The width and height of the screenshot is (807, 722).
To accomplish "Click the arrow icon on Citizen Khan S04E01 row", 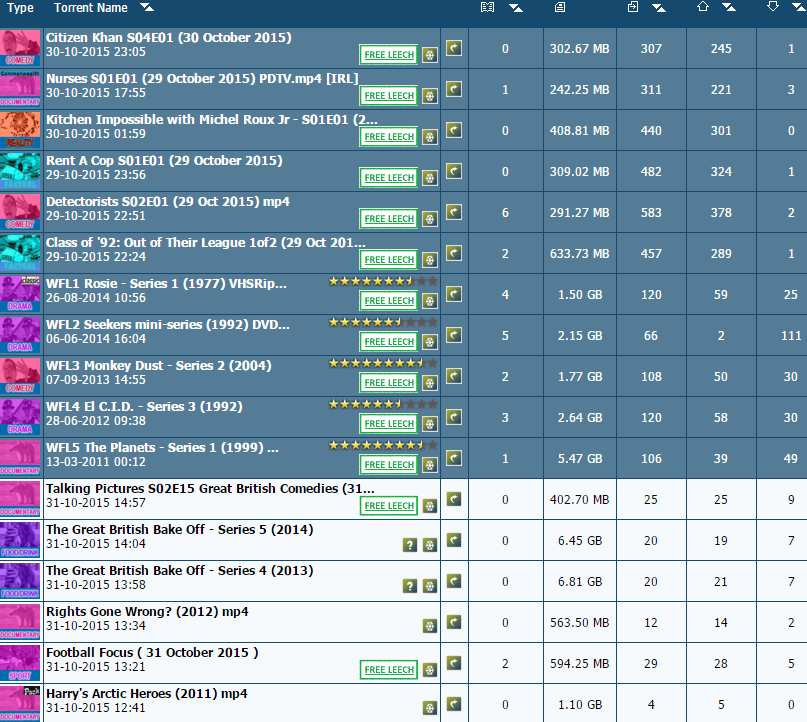I will click(453, 48).
